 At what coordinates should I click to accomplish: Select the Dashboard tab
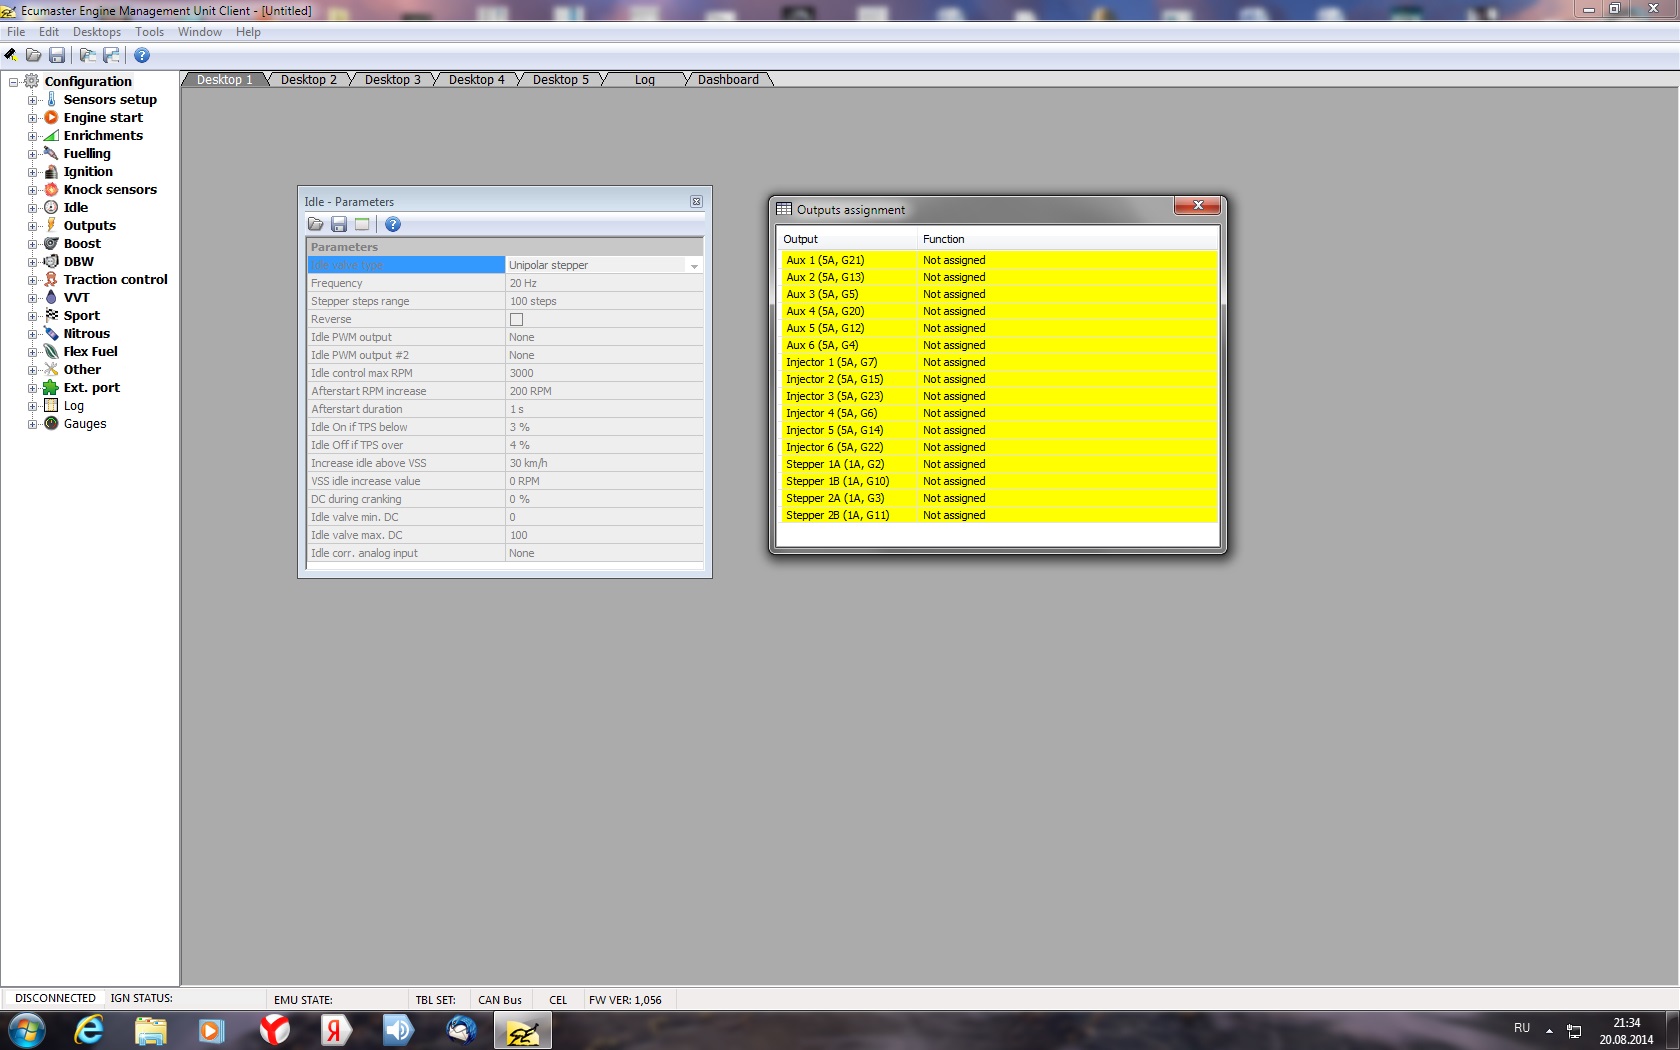[x=727, y=80]
